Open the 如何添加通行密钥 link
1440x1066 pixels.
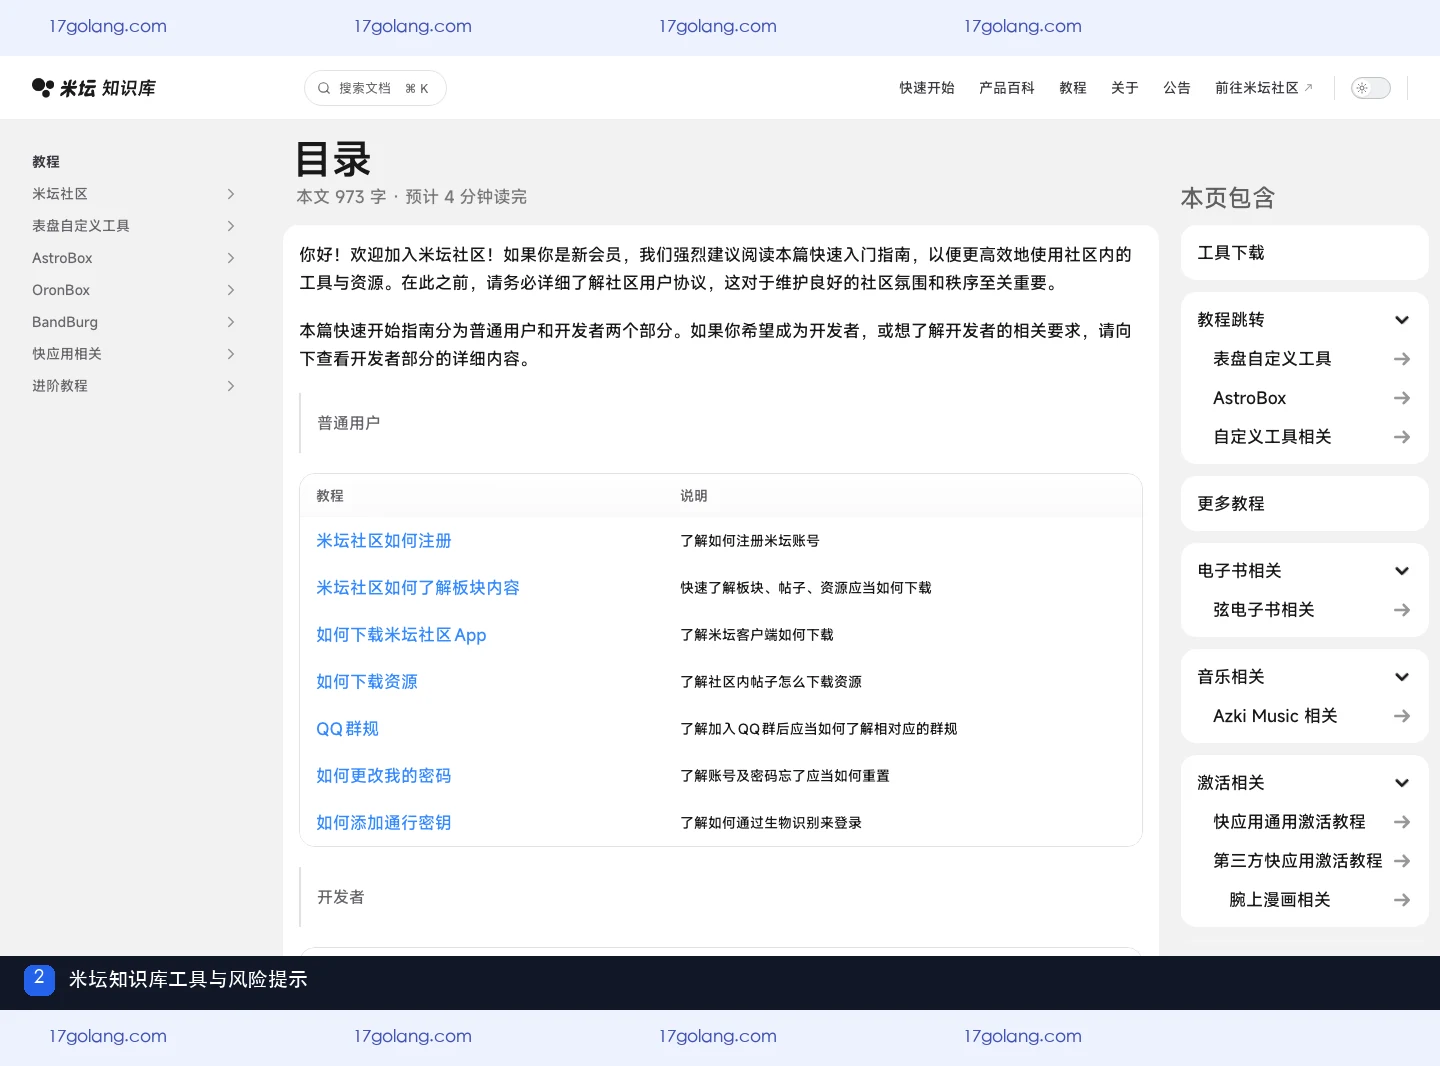click(384, 823)
